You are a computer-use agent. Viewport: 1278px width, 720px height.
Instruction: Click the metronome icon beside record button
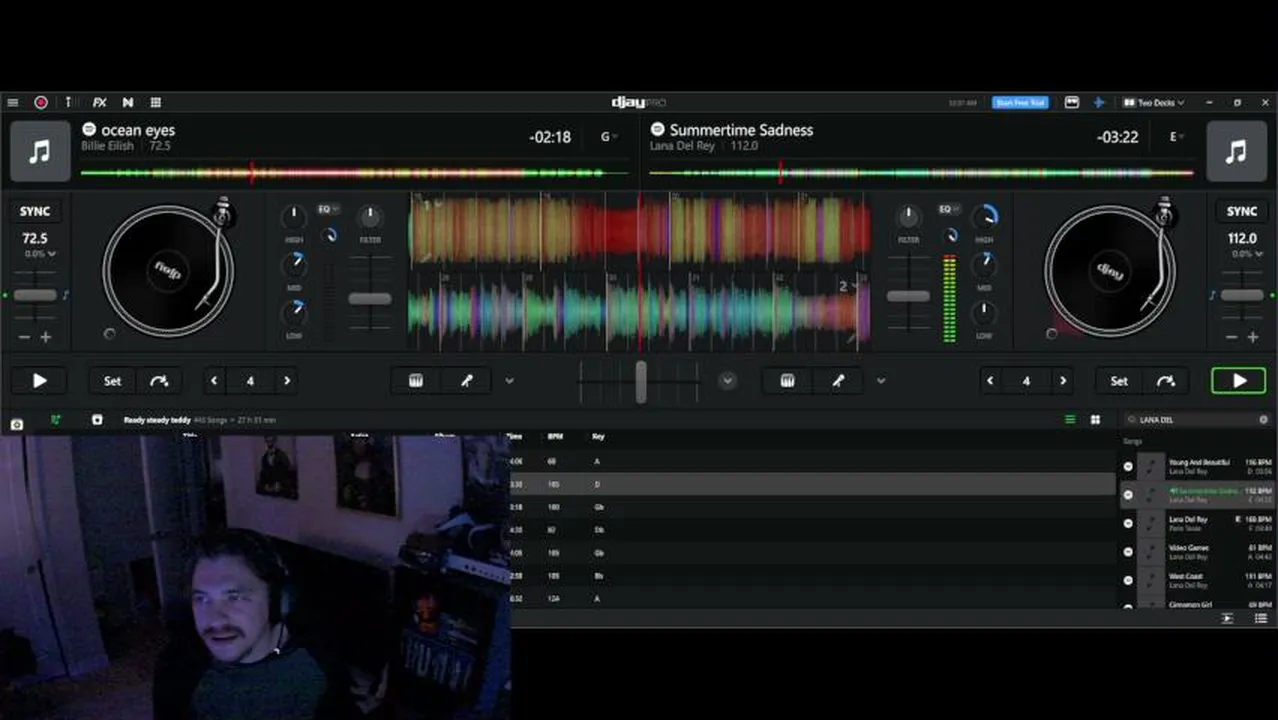(x=68, y=102)
